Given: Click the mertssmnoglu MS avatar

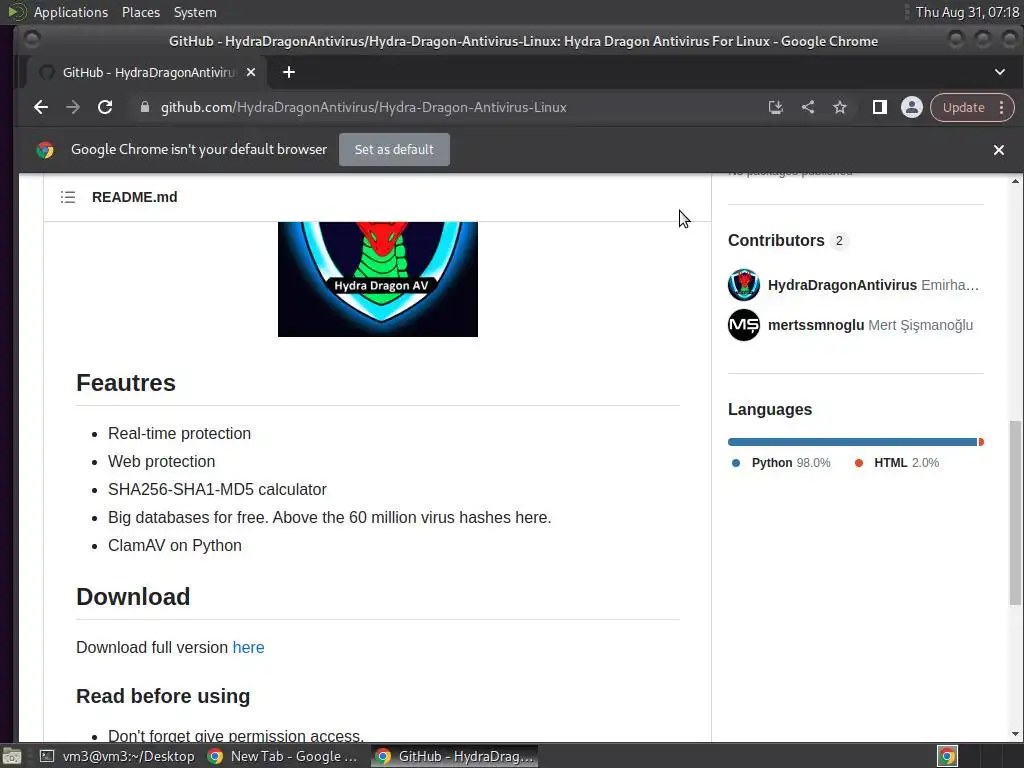Looking at the screenshot, I should pyautogui.click(x=744, y=325).
